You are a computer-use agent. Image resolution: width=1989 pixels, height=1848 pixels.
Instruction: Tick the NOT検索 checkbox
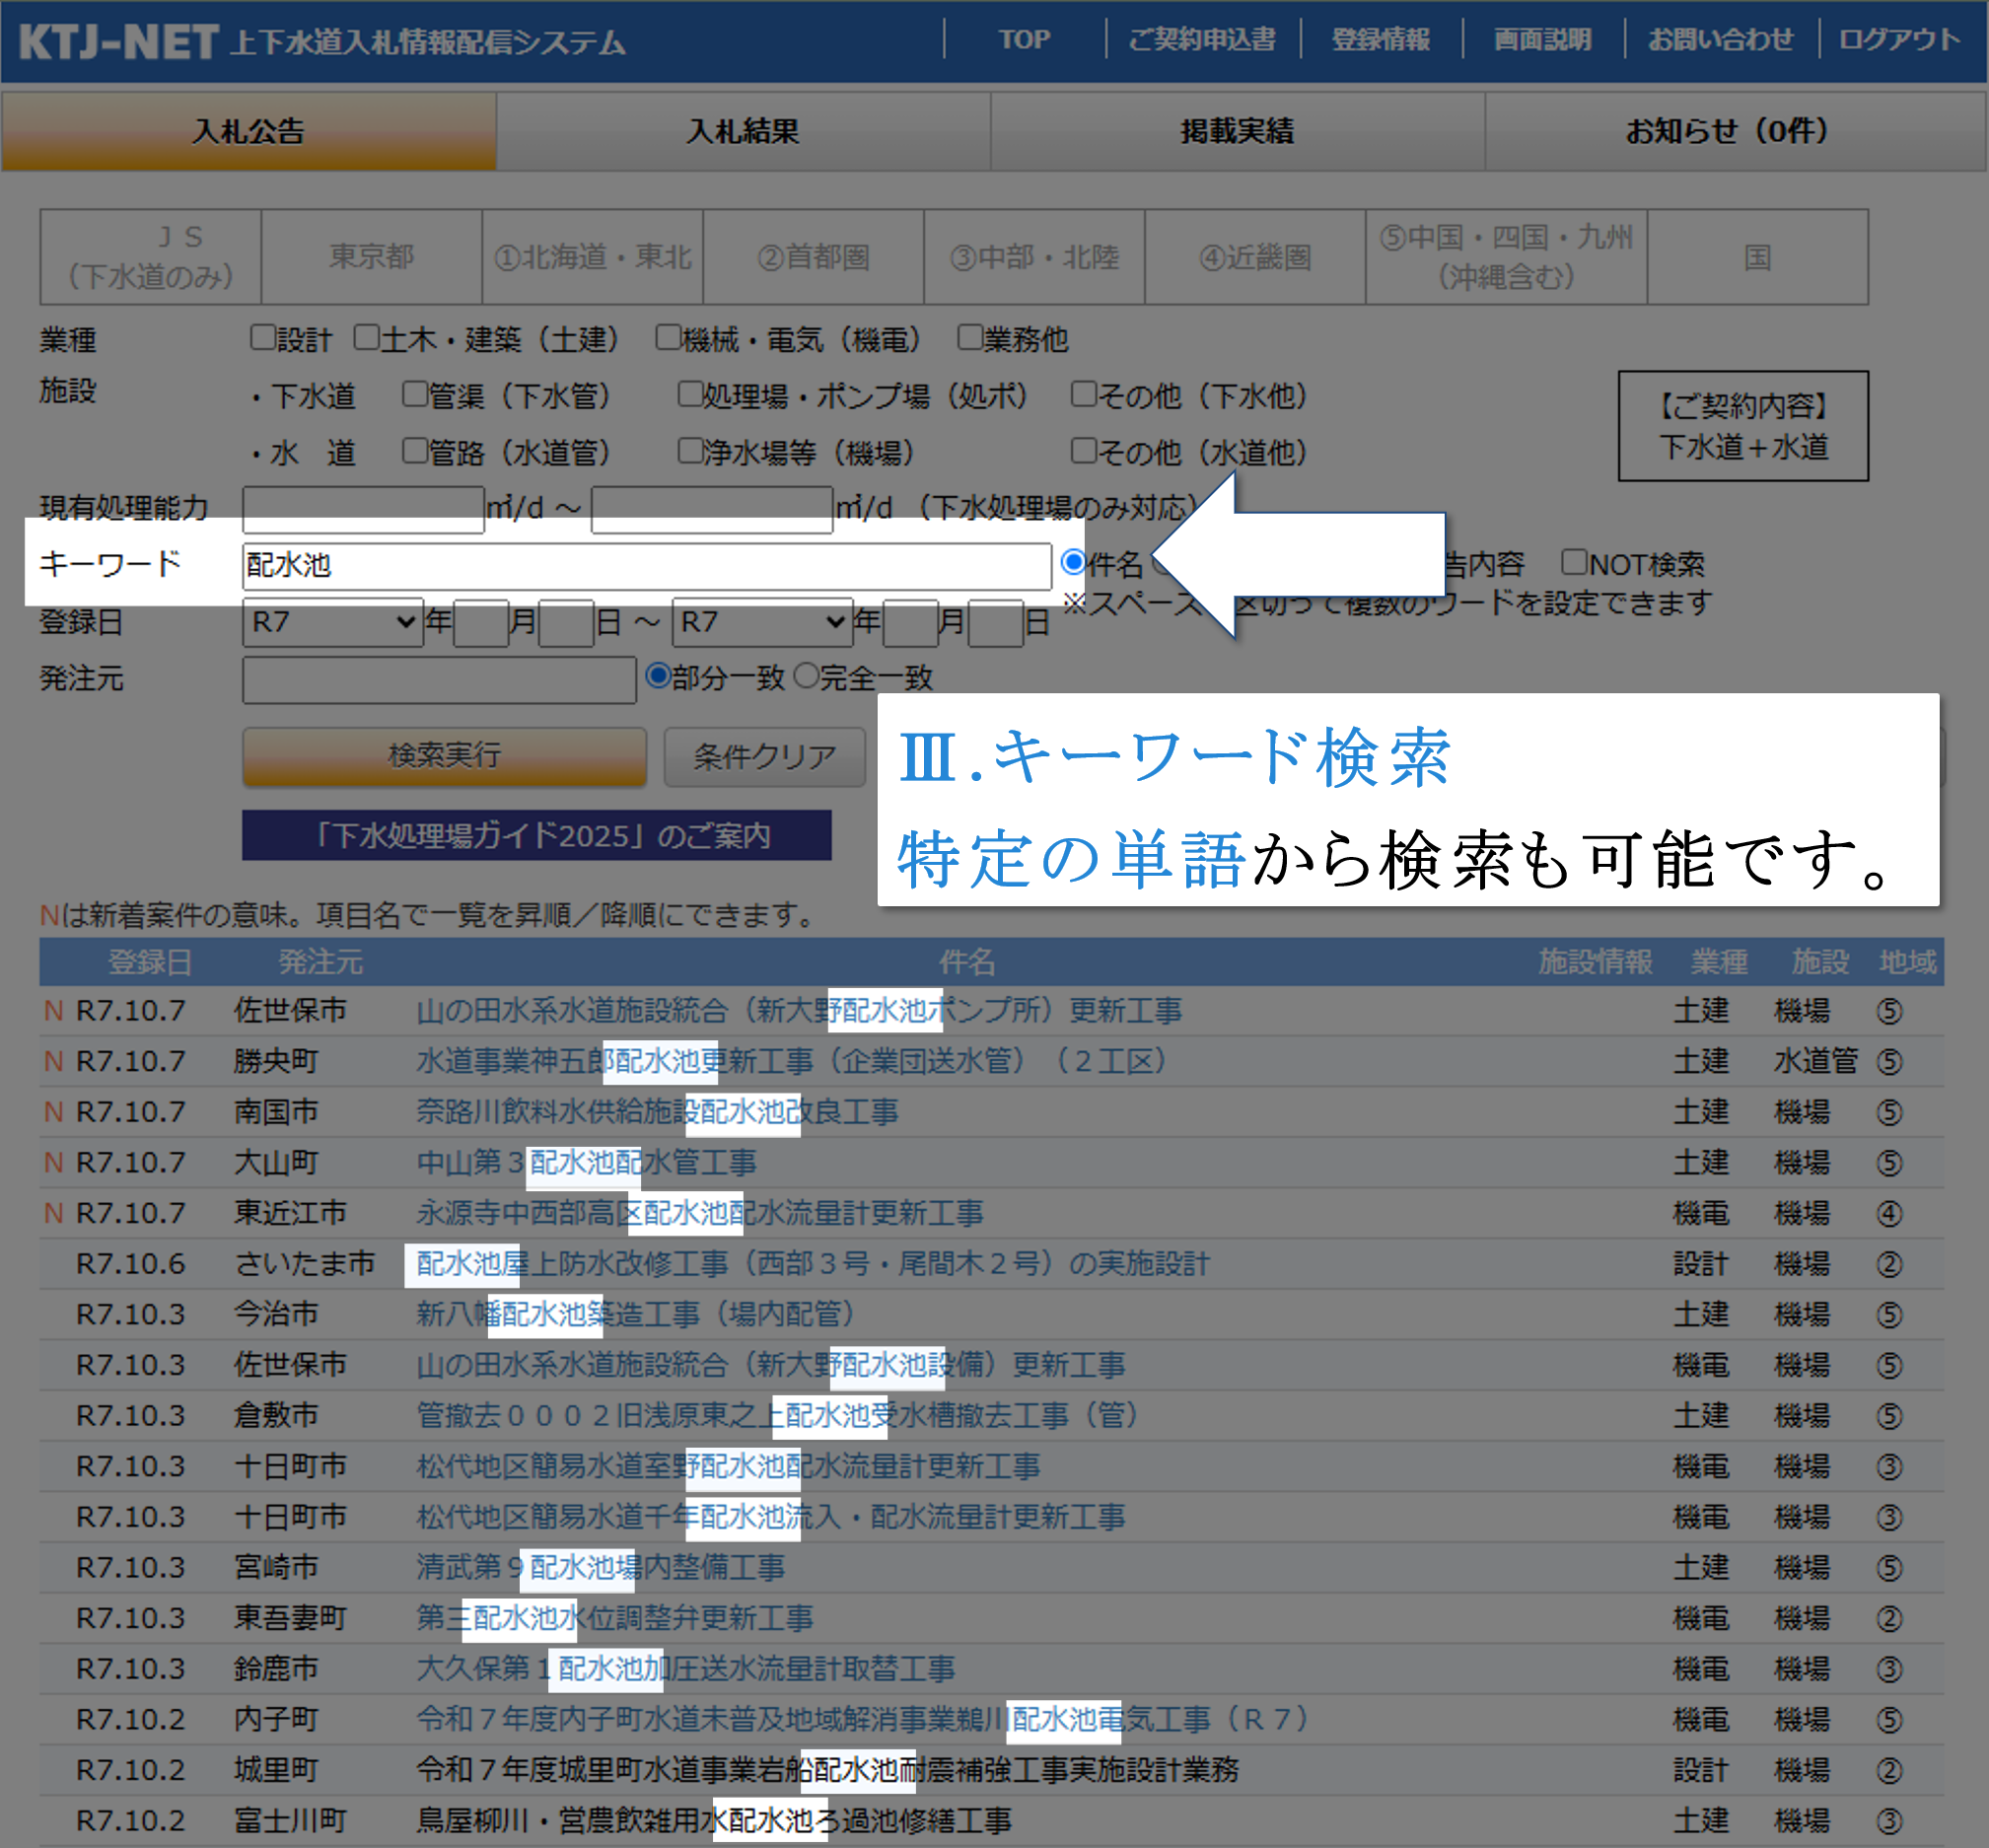[x=1574, y=563]
